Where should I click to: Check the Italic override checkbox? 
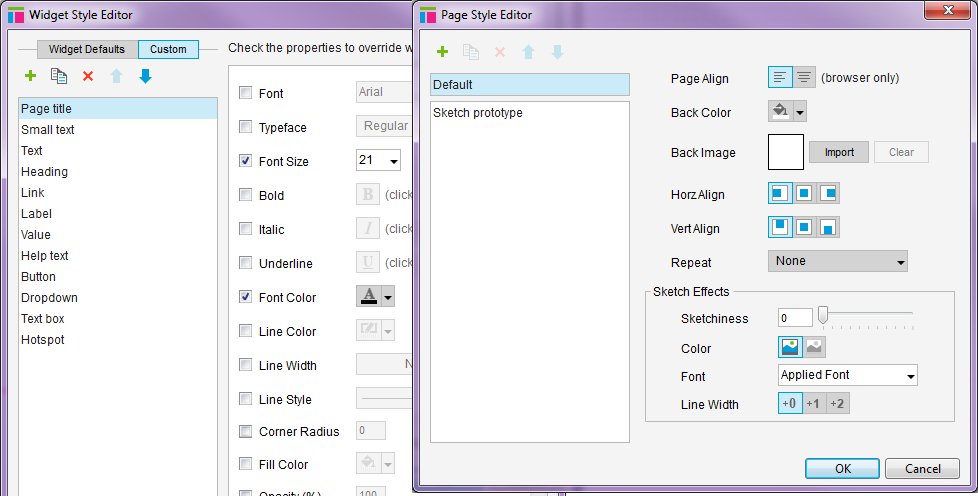246,228
